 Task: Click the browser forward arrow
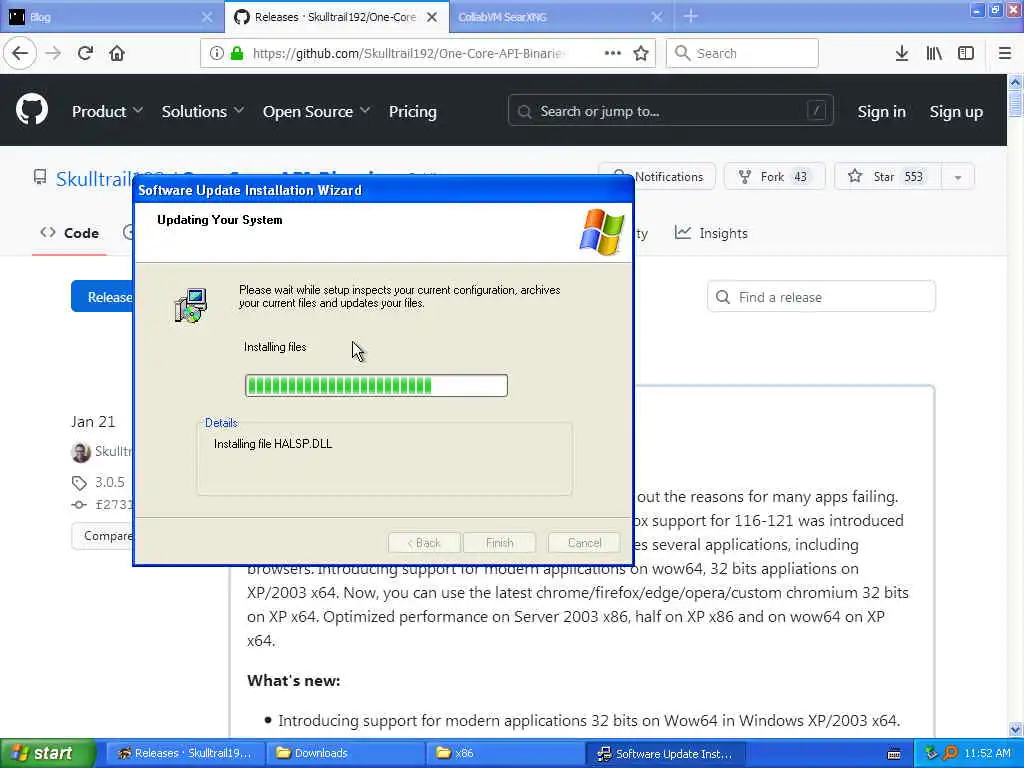[x=53, y=54]
